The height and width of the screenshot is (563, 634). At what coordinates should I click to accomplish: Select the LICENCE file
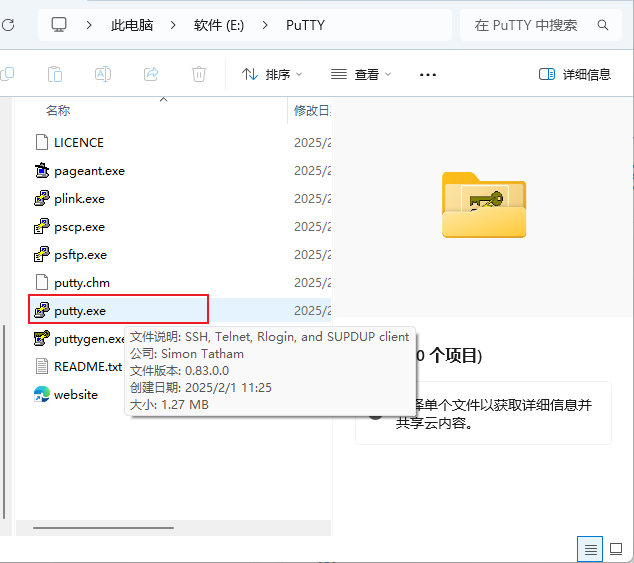pos(78,142)
